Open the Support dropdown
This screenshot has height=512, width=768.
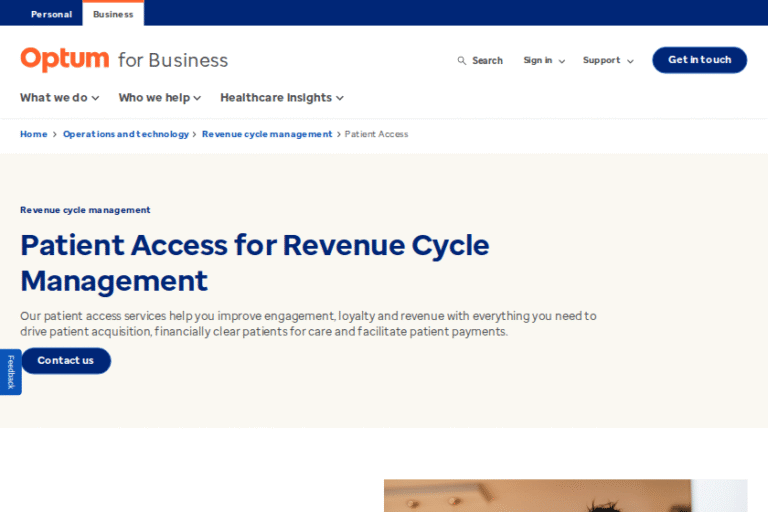[607, 61]
